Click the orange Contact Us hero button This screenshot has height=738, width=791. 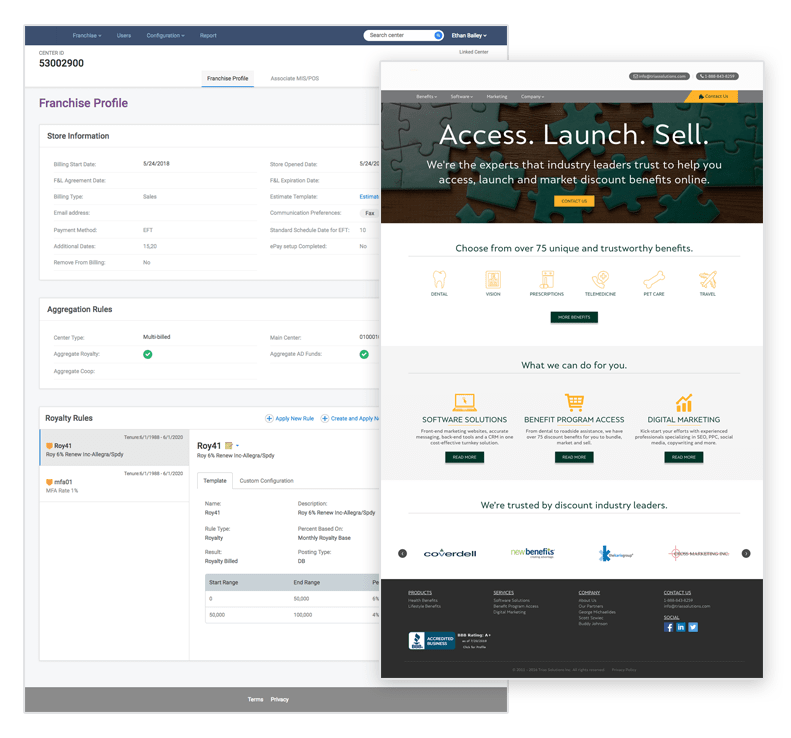pos(574,201)
